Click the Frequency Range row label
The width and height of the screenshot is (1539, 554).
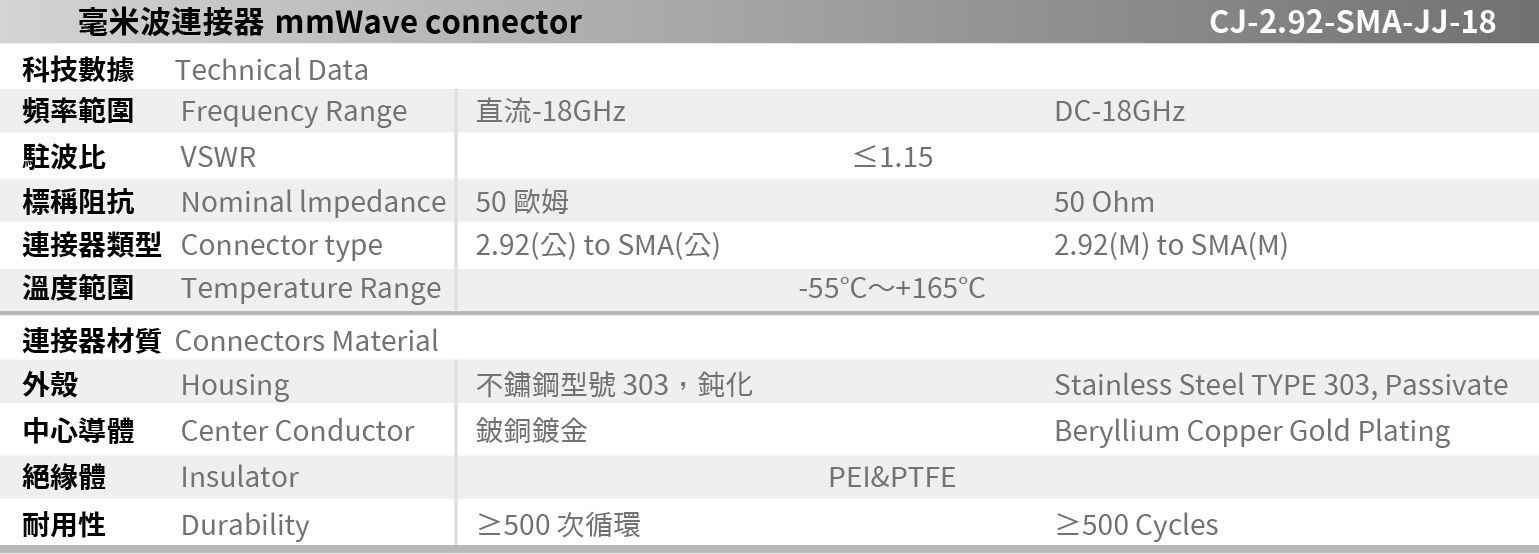[x=293, y=111]
